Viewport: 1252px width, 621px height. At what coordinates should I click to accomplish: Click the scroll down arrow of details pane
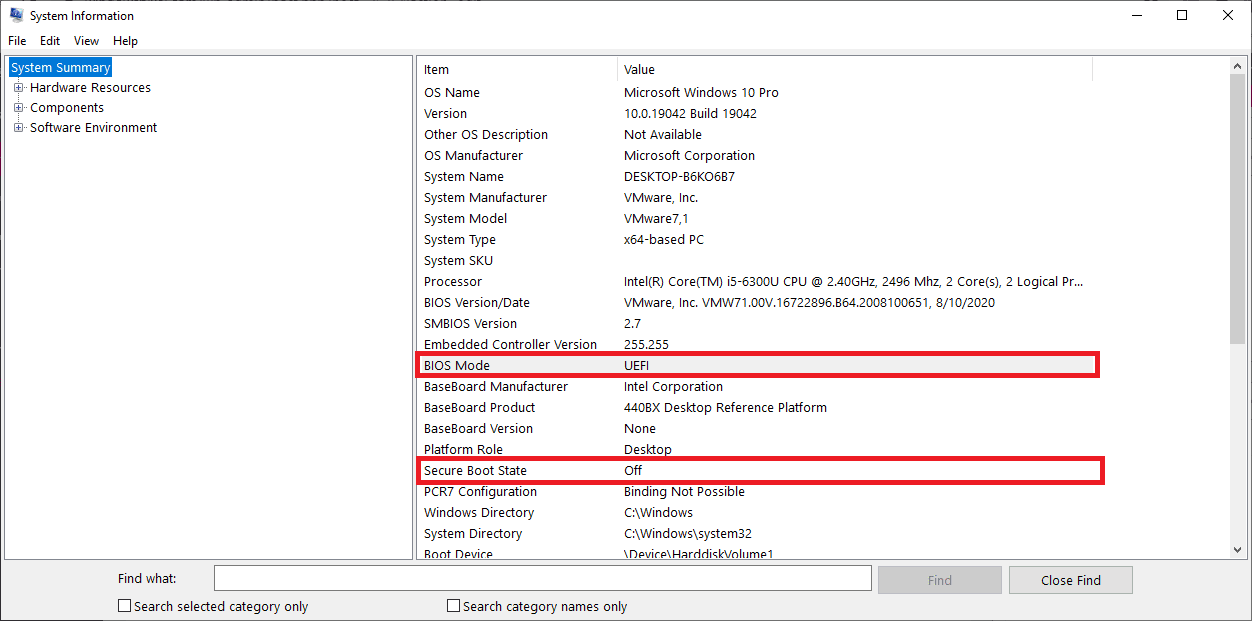[x=1238, y=550]
